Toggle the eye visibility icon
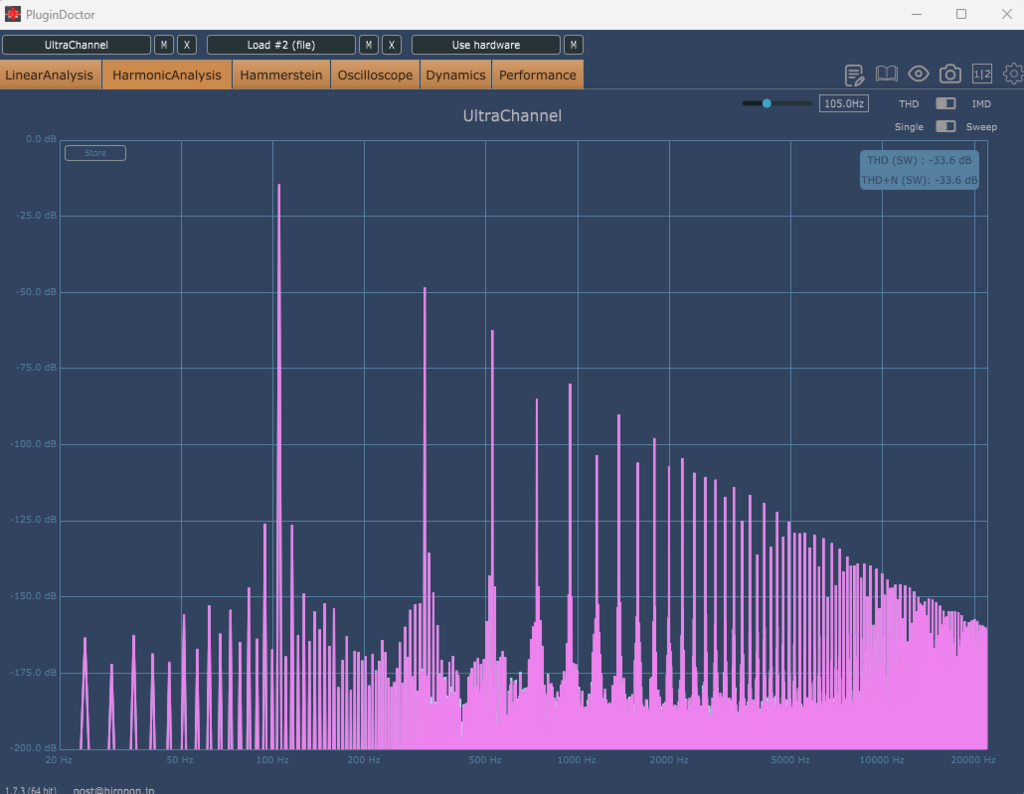 point(918,74)
